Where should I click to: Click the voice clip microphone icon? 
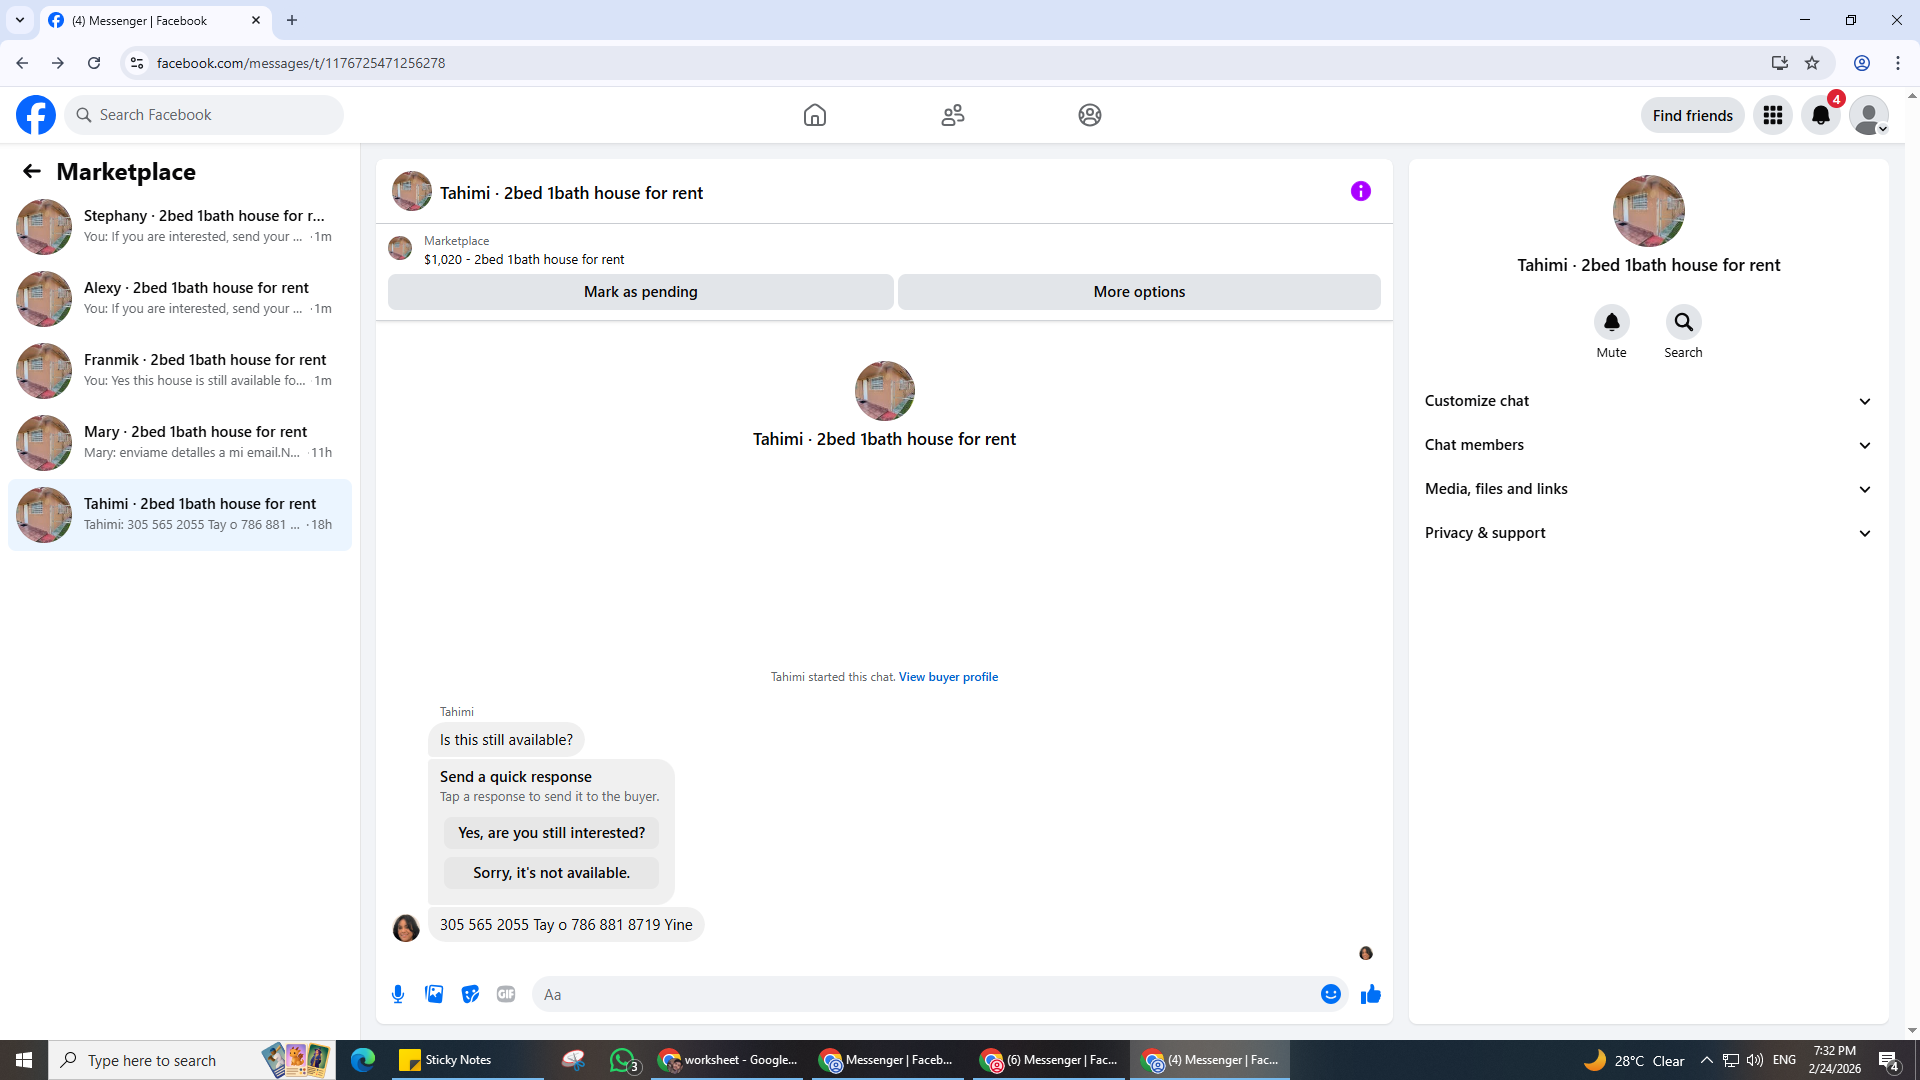[x=398, y=994]
